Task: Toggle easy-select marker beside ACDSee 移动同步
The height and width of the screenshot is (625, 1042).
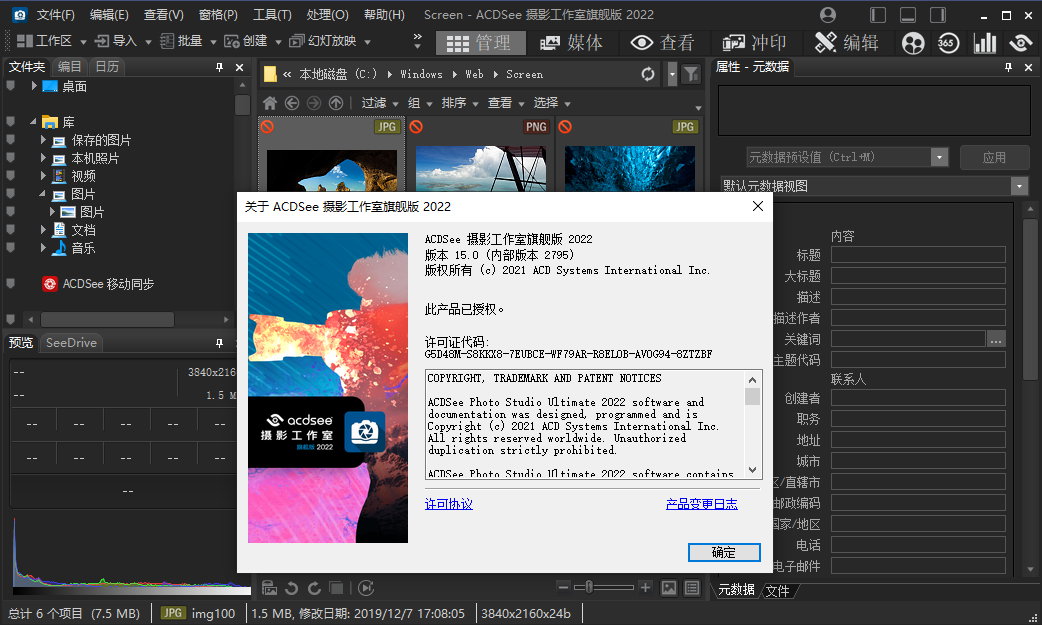Action: point(10,283)
